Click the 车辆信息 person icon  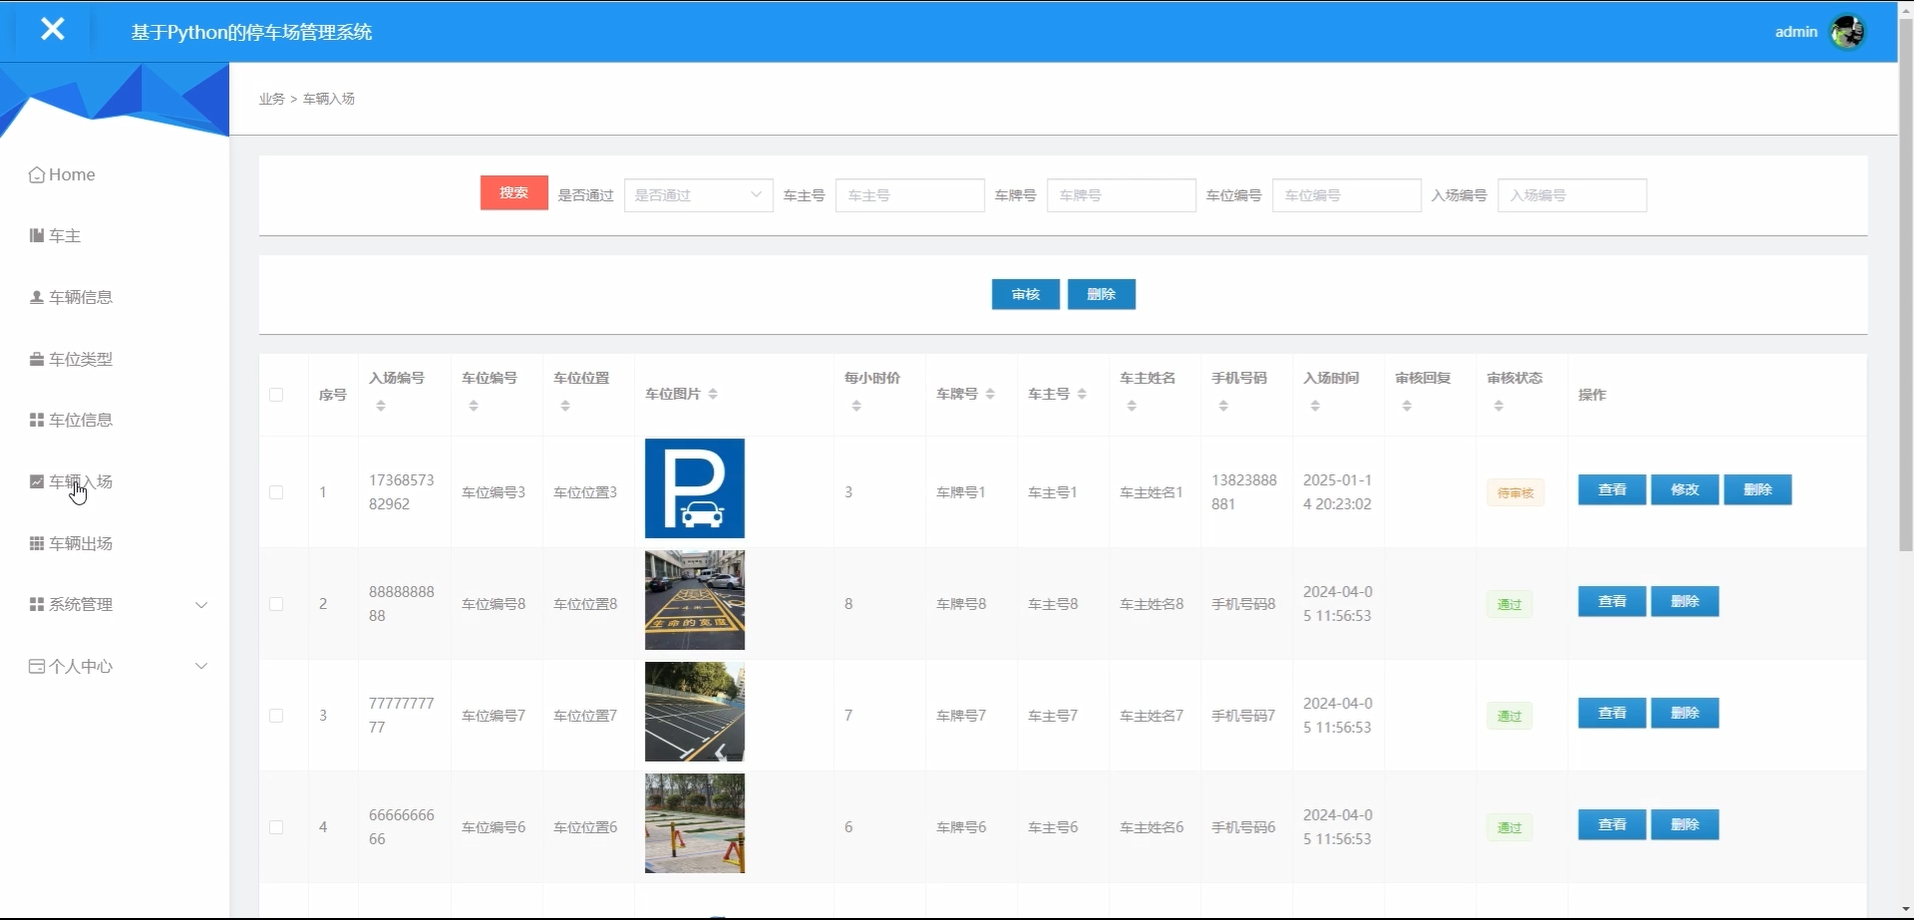point(37,297)
